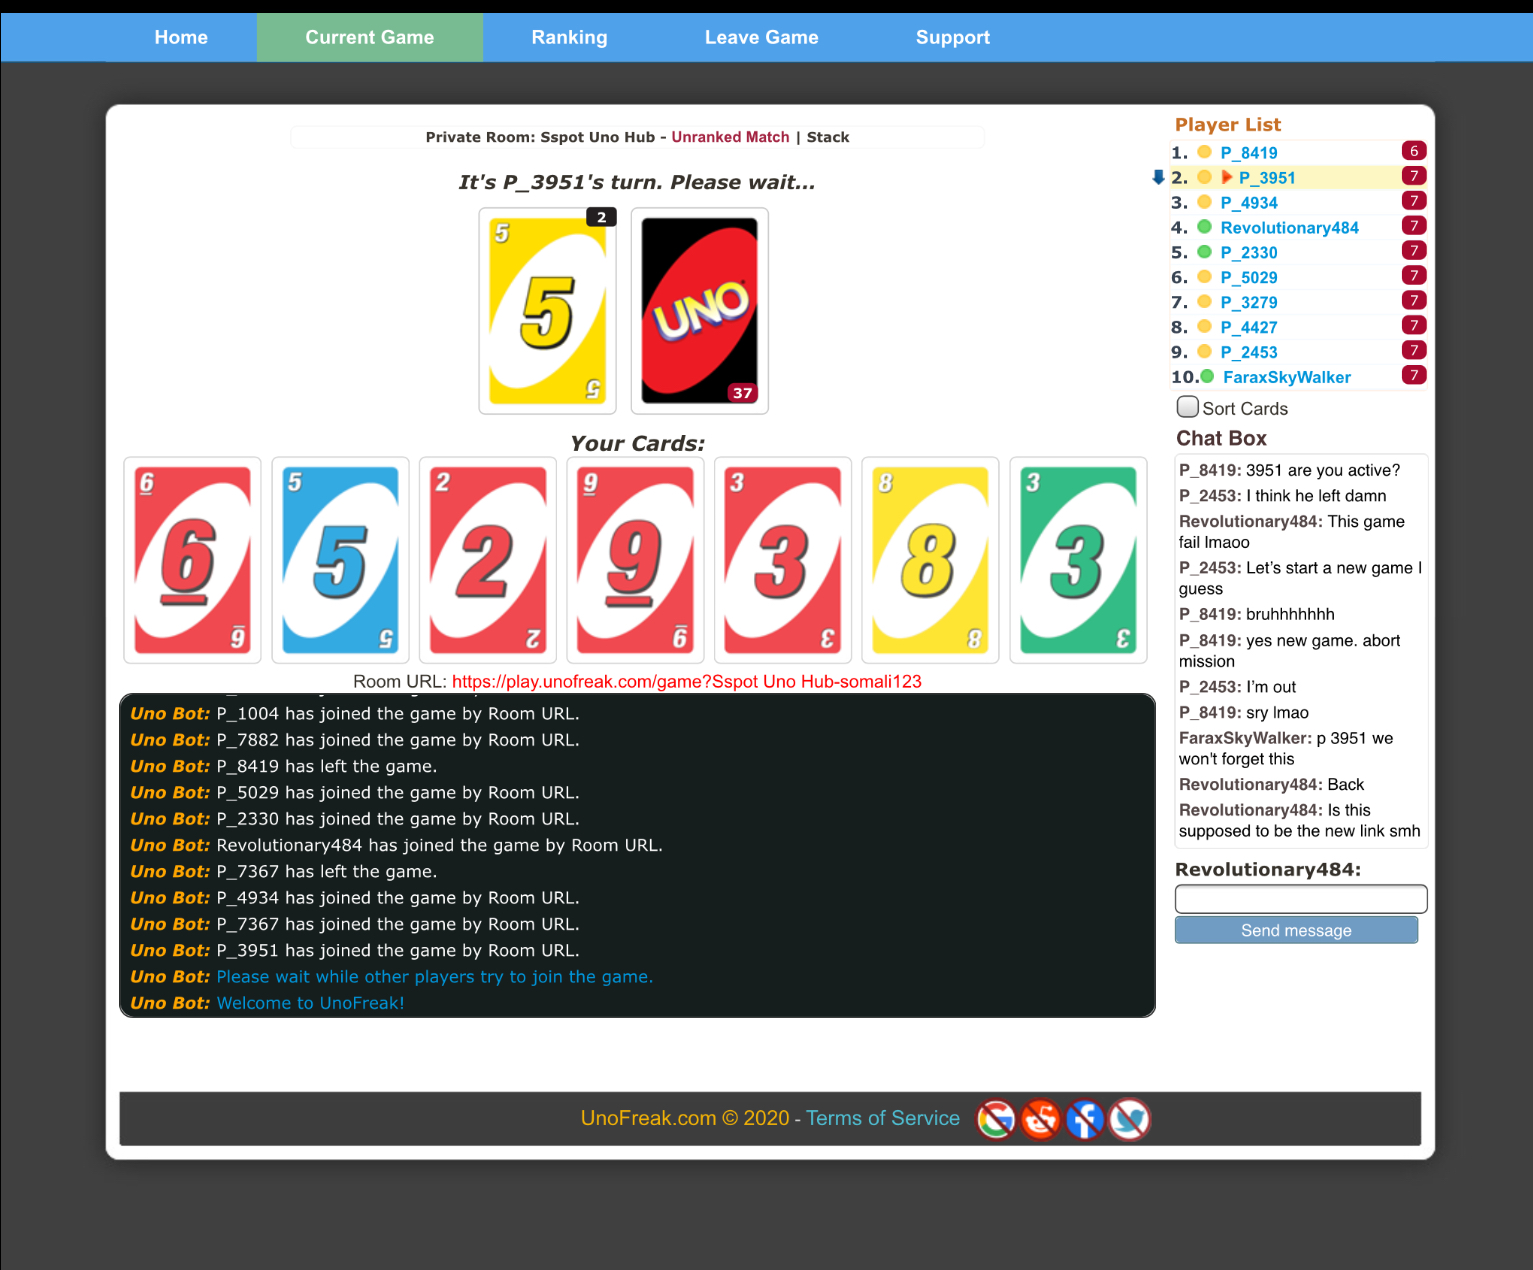The image size is (1533, 1270).
Task: Click the crossed-out Twitter icon in footer
Action: 1129,1119
